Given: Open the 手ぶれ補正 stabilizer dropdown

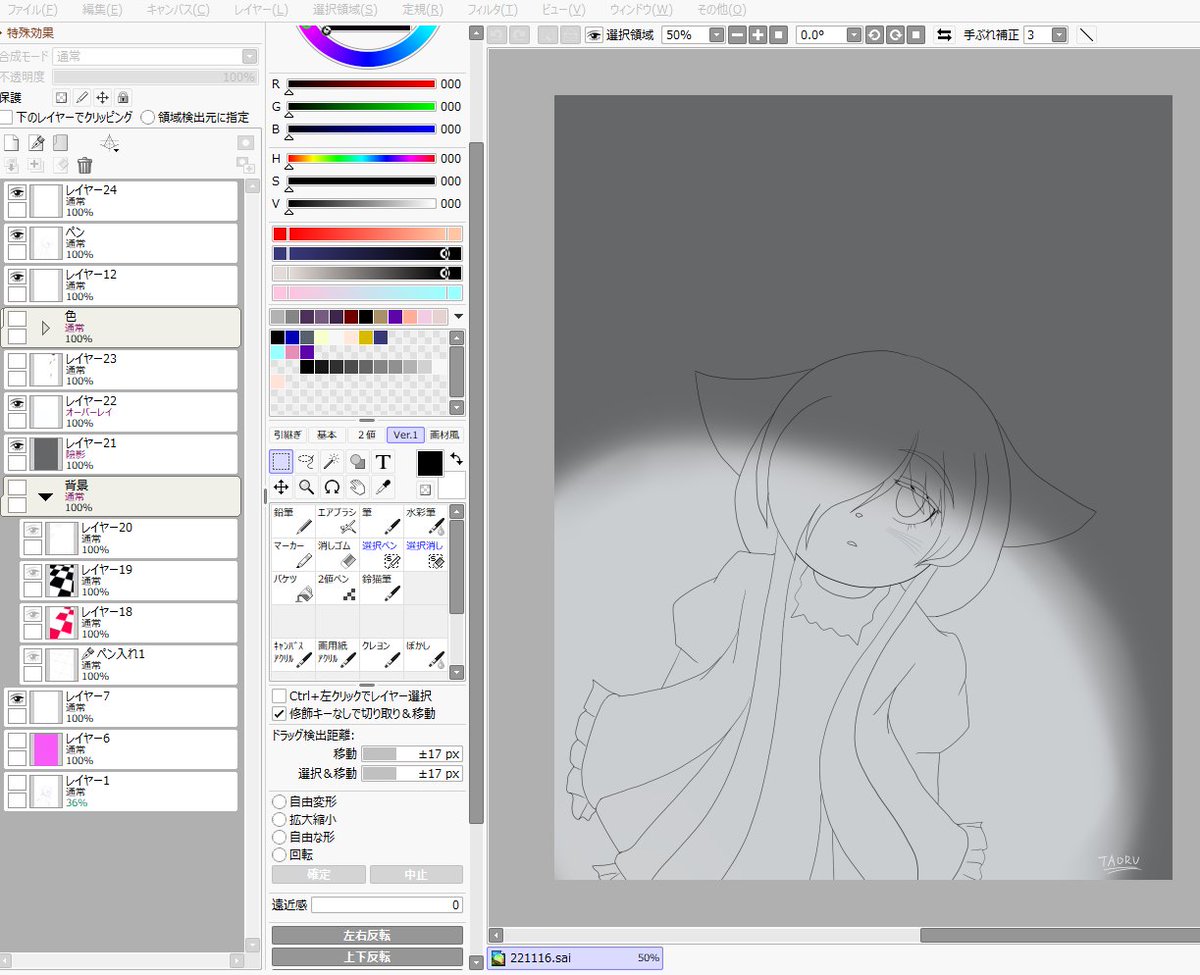Looking at the screenshot, I should tap(1059, 35).
